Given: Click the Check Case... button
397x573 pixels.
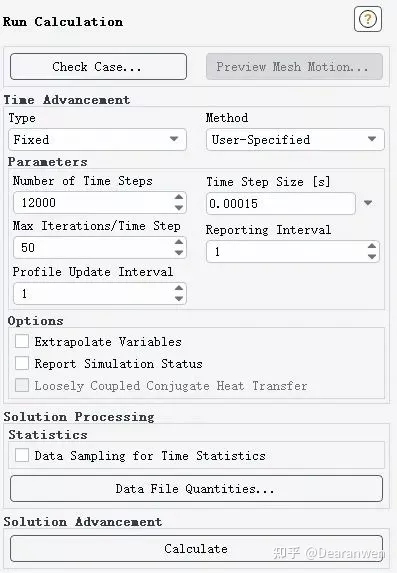Looking at the screenshot, I should pyautogui.click(x=98, y=67).
